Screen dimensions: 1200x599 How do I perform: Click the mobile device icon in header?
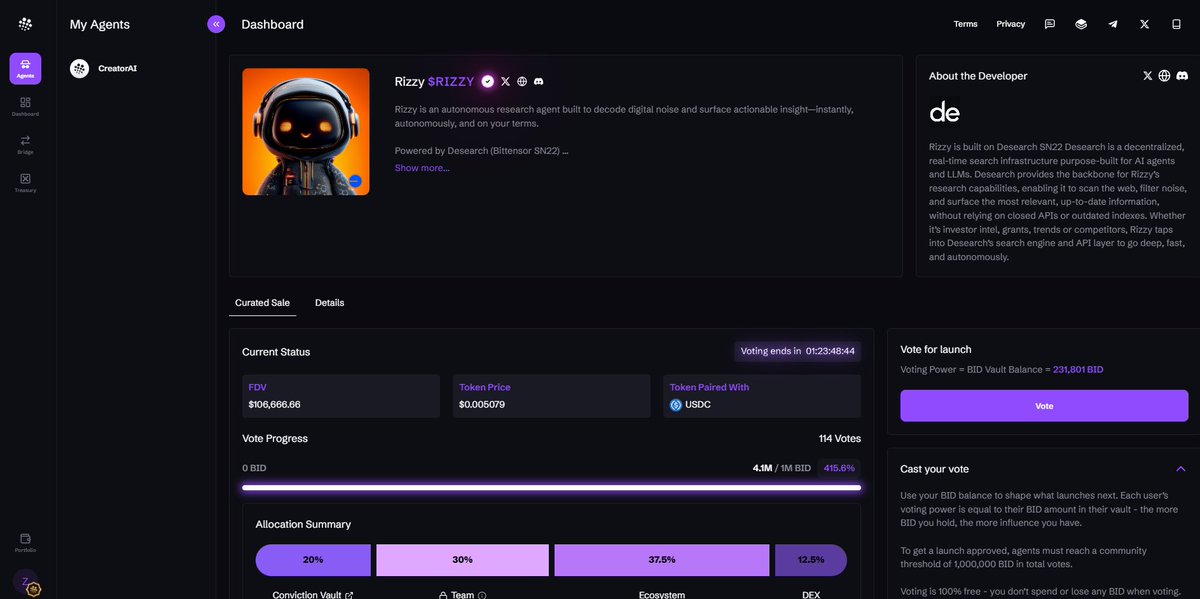1176,24
